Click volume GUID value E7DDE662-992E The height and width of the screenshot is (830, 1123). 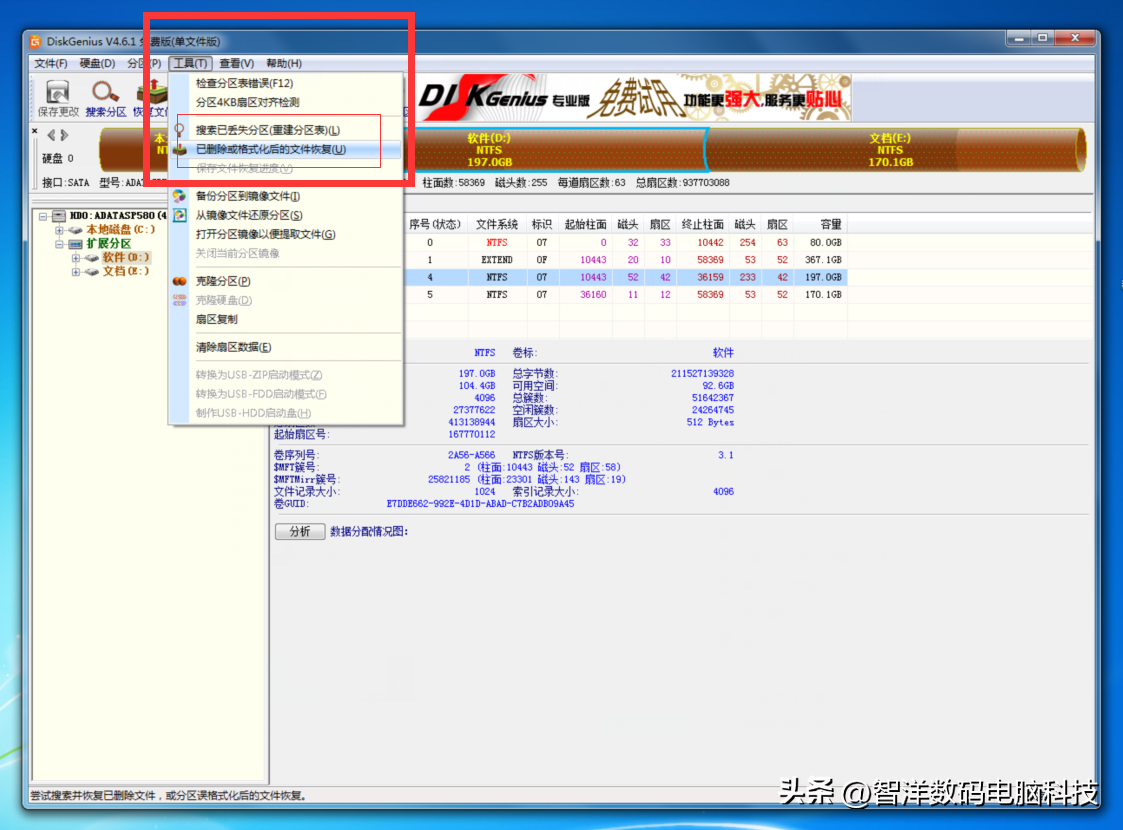480,504
